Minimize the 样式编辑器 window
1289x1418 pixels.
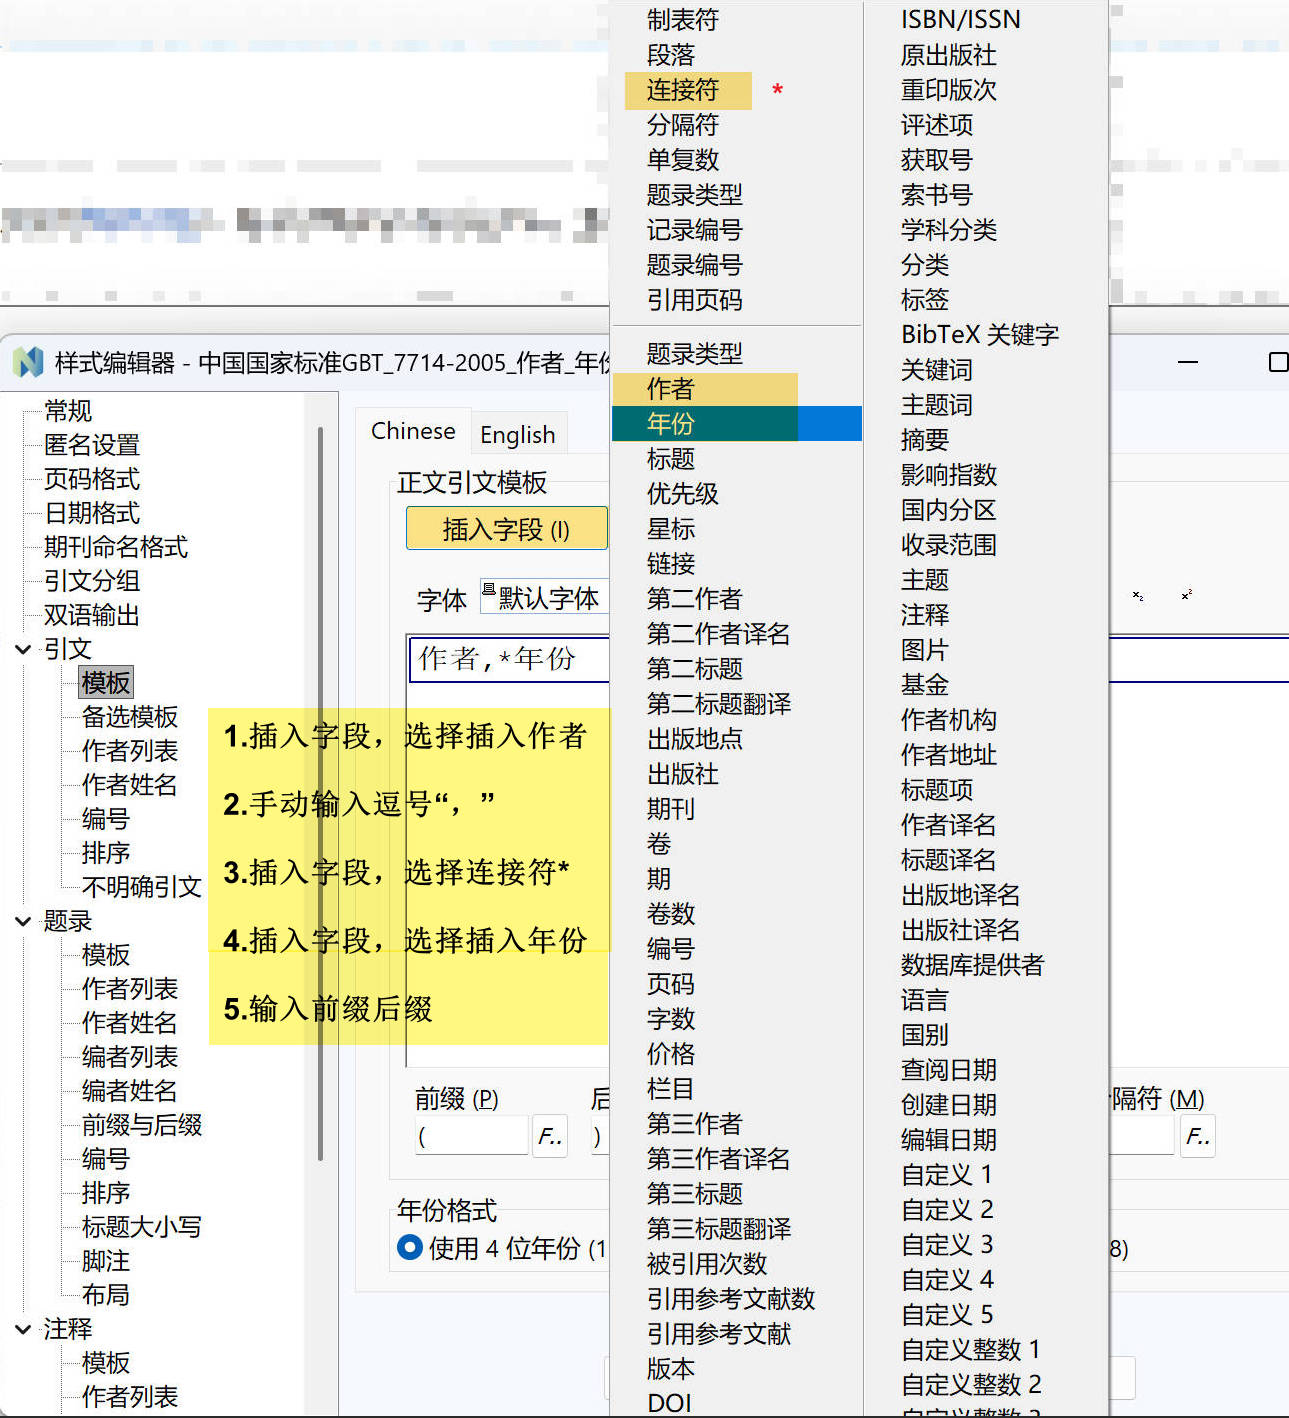point(1188,362)
